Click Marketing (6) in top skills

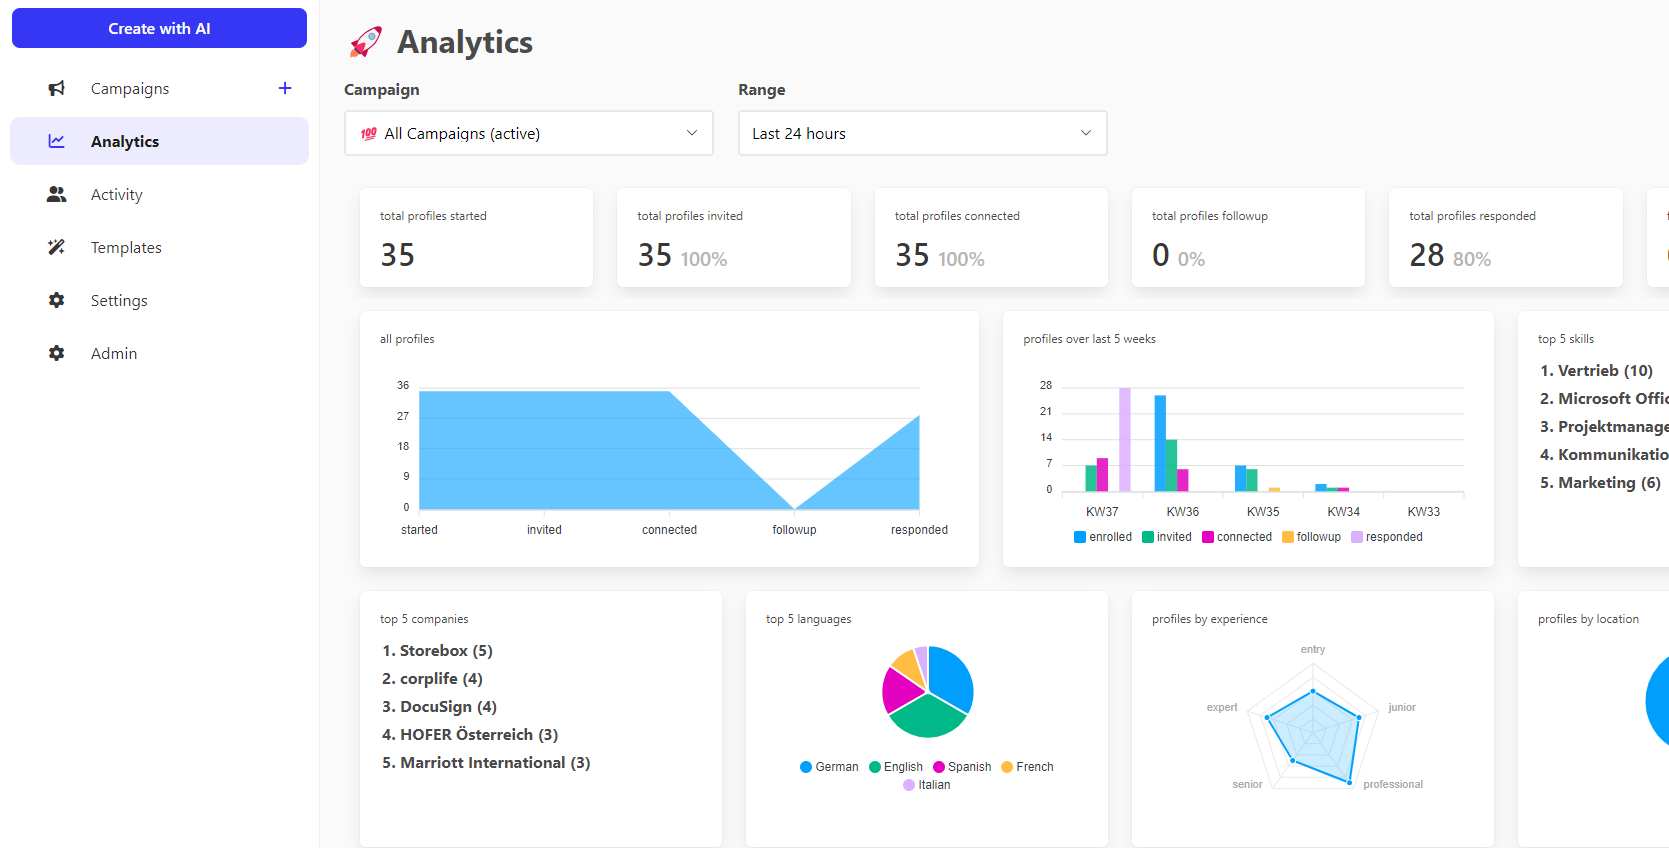(1609, 483)
